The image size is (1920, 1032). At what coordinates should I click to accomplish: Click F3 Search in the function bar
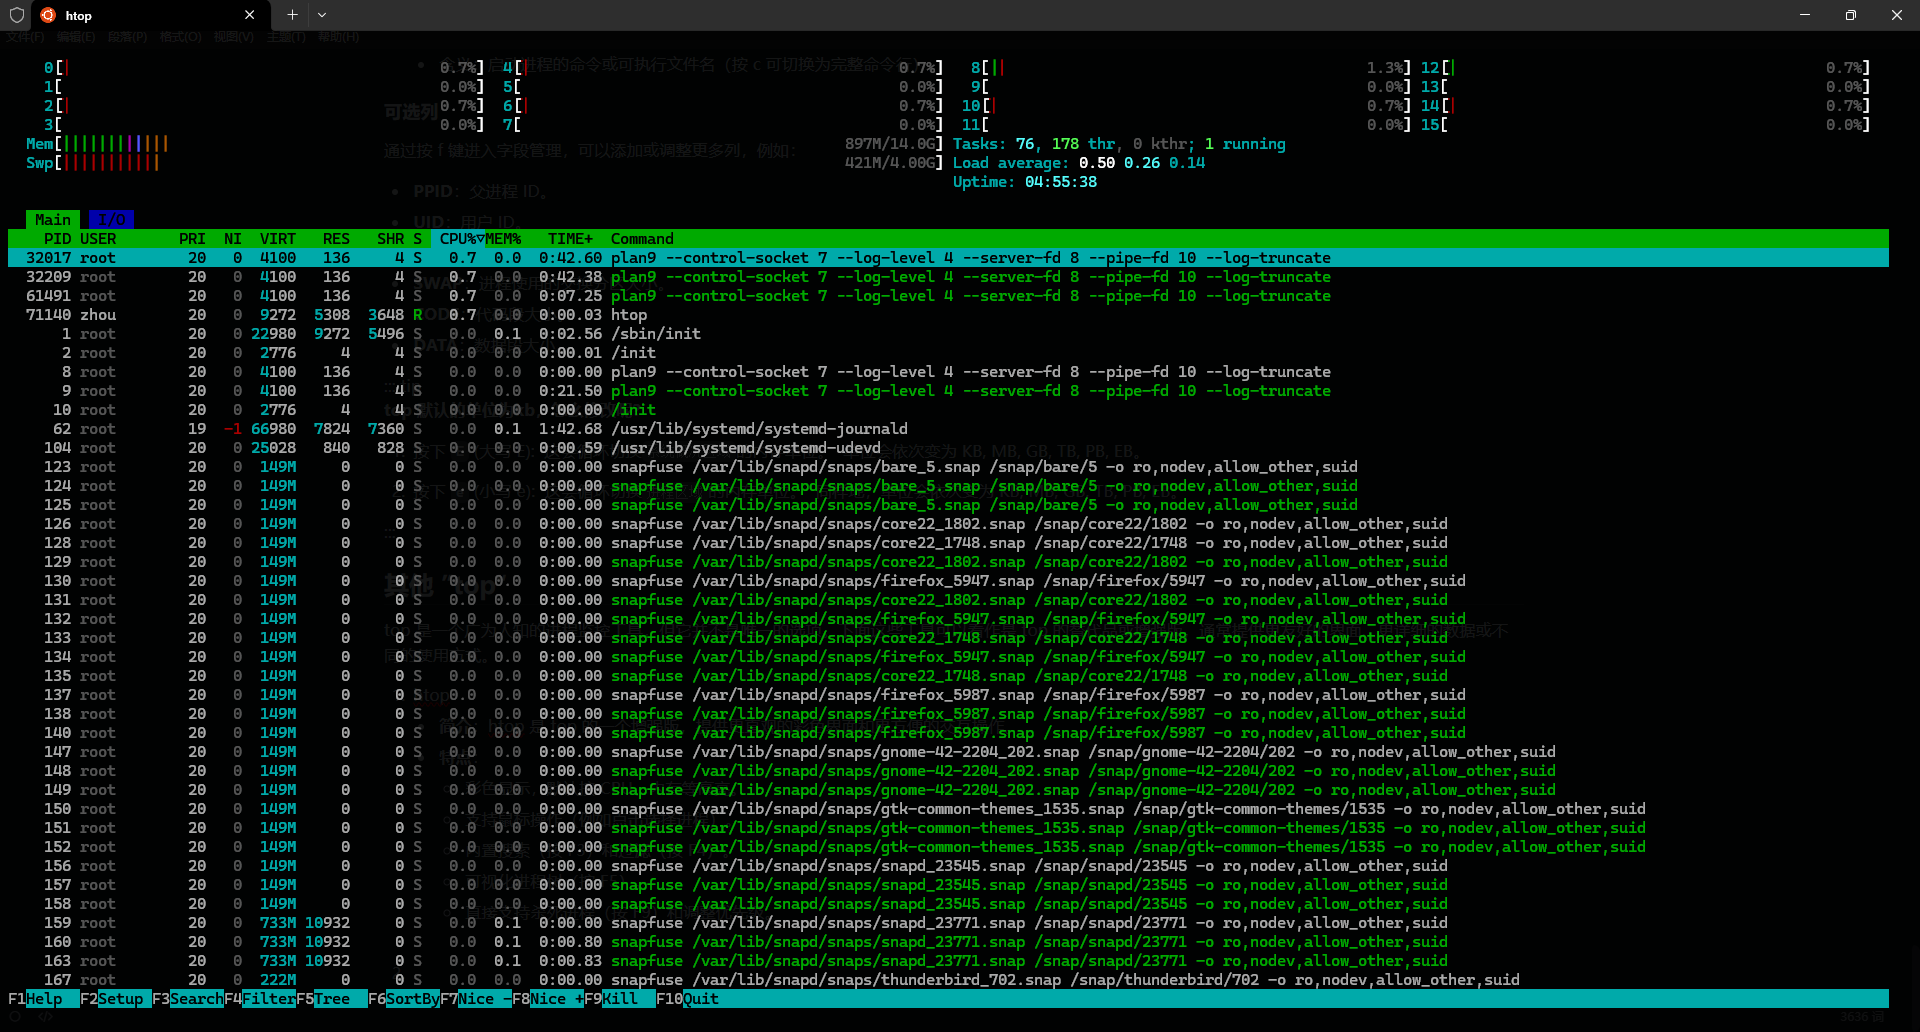coord(188,999)
